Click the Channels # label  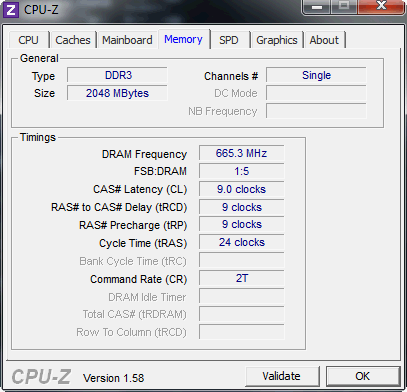click(x=231, y=76)
